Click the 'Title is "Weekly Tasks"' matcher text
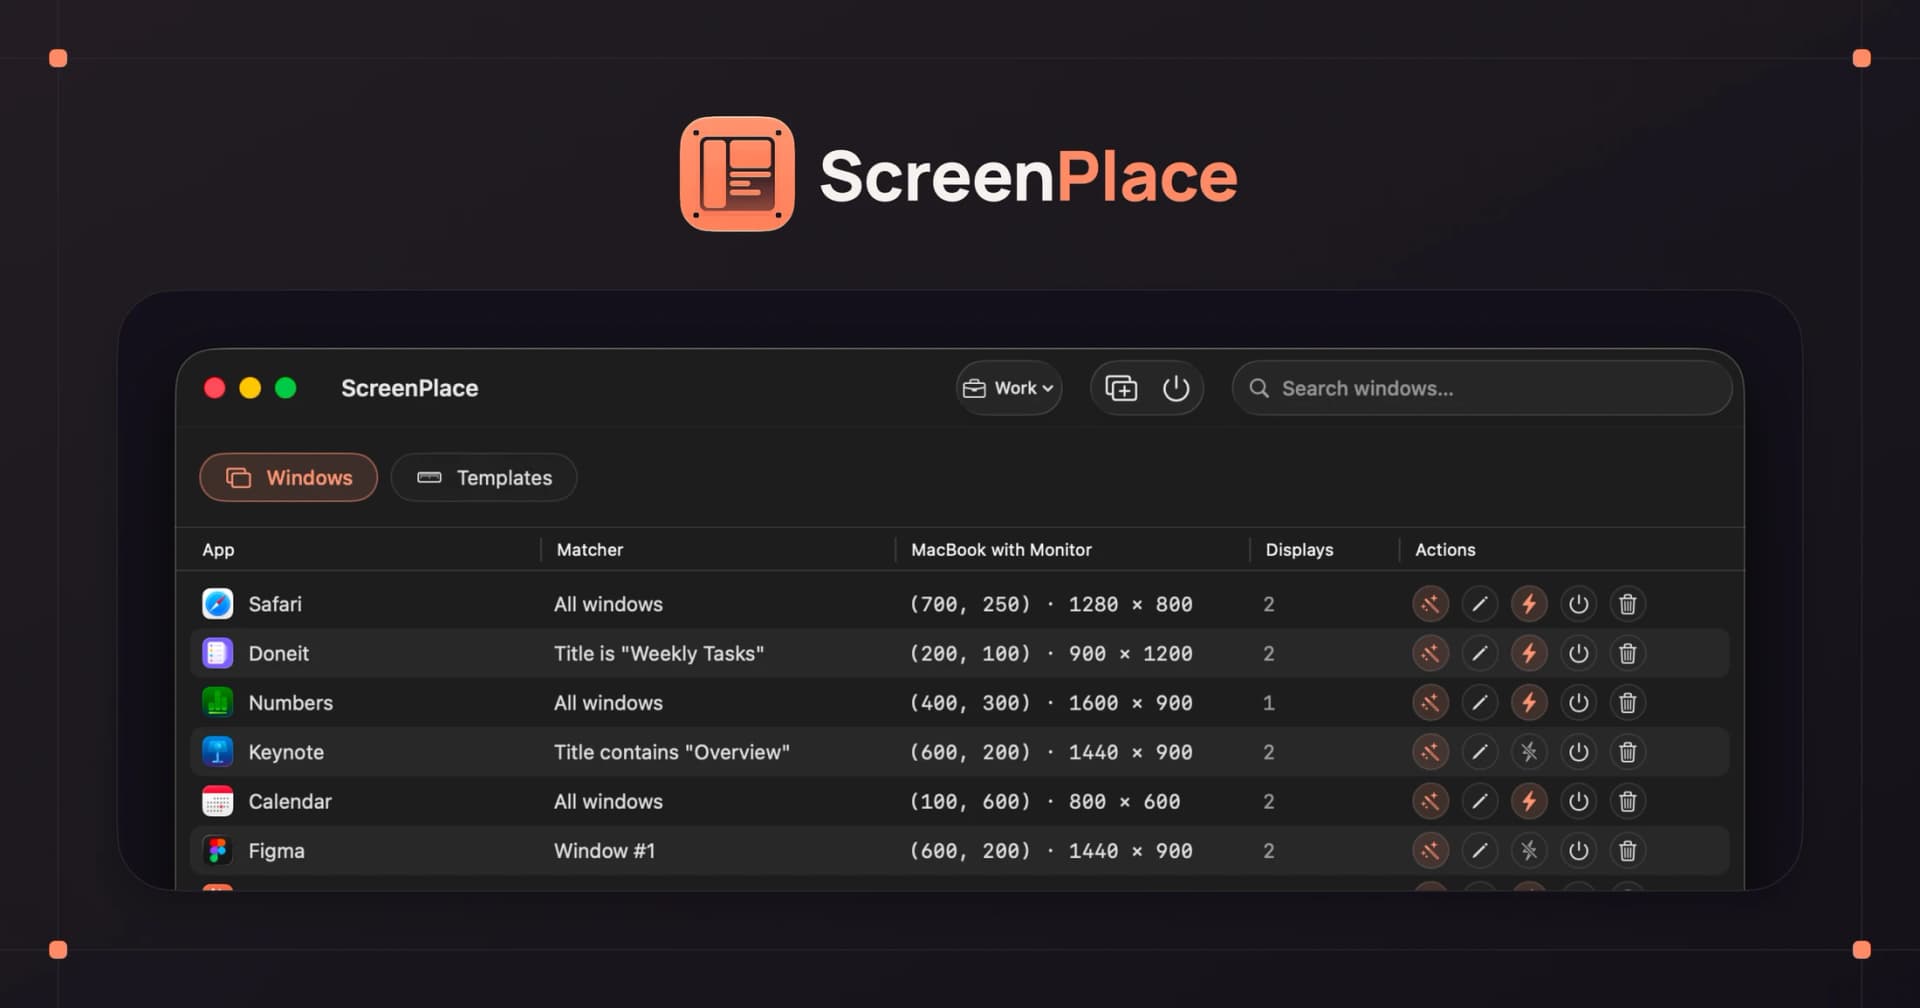This screenshot has width=1920, height=1008. pyautogui.click(x=659, y=653)
